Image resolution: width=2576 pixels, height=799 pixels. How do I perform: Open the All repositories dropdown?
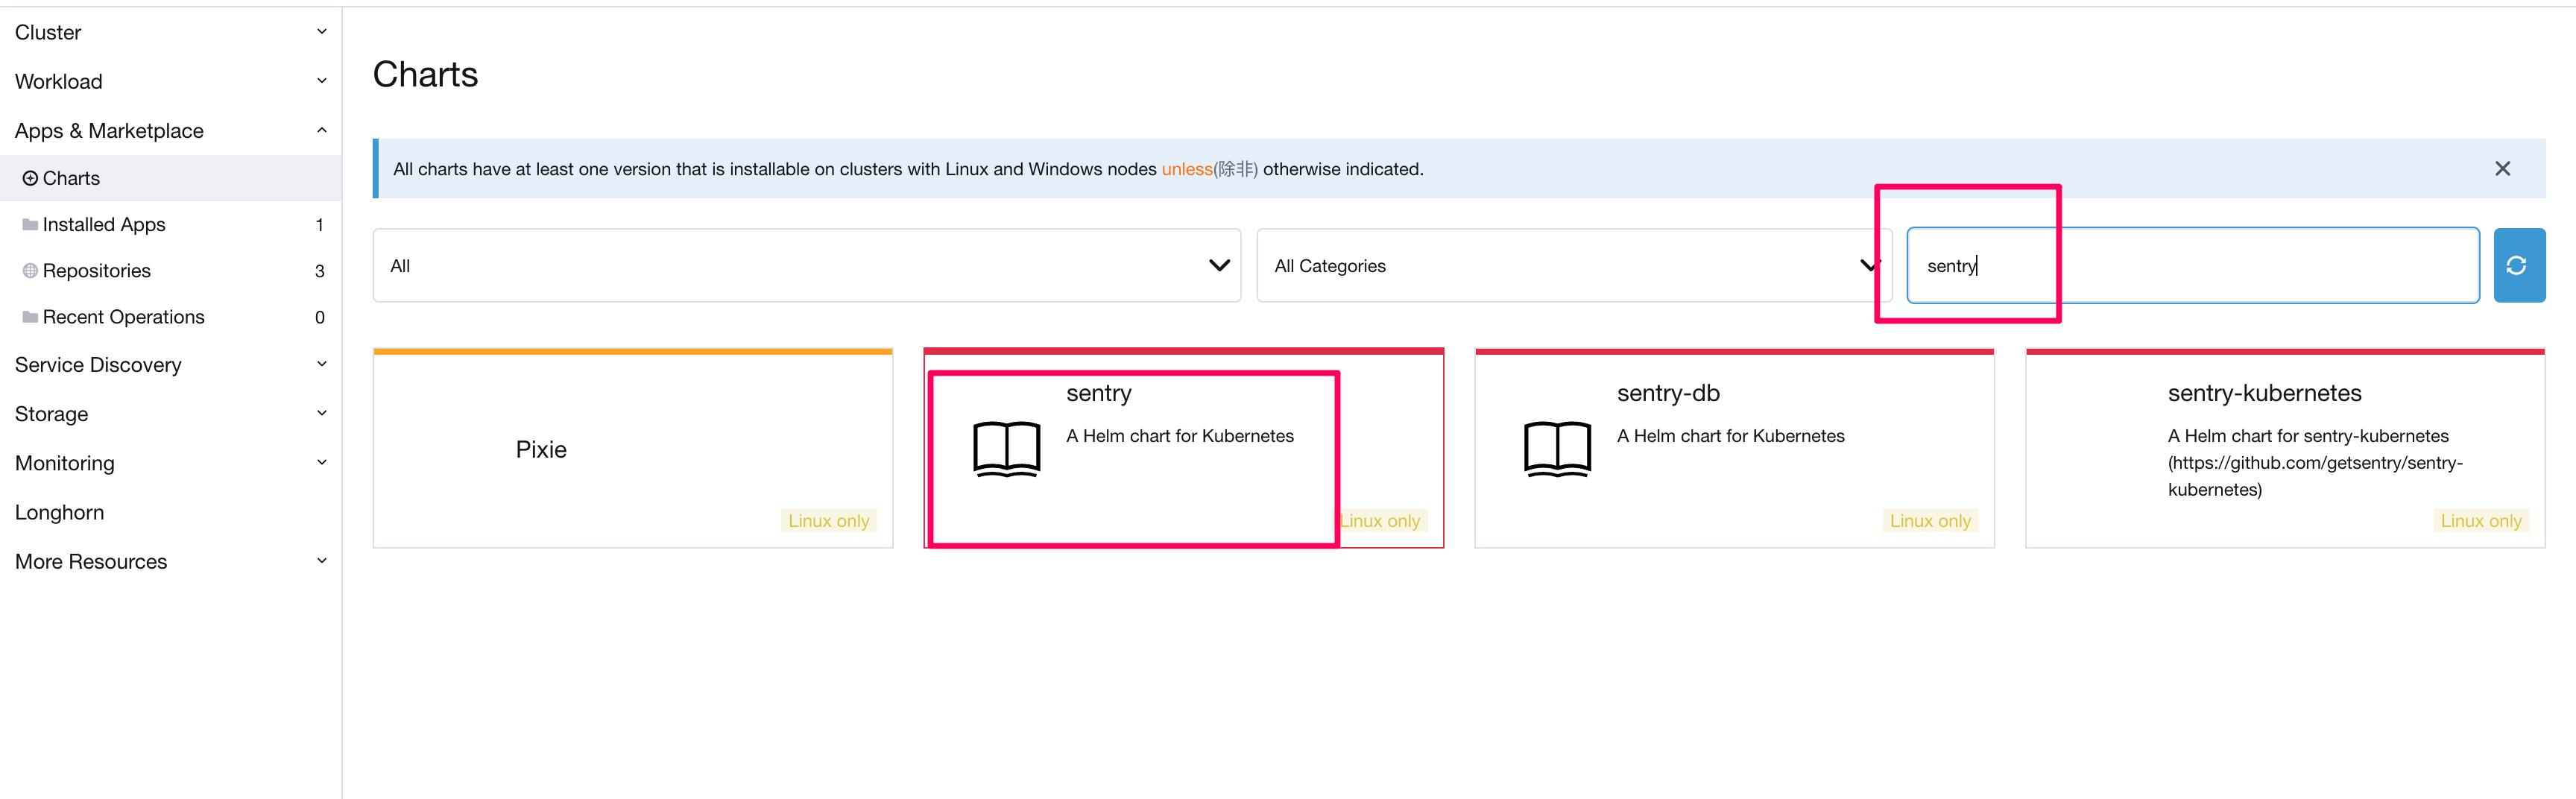coord(807,265)
